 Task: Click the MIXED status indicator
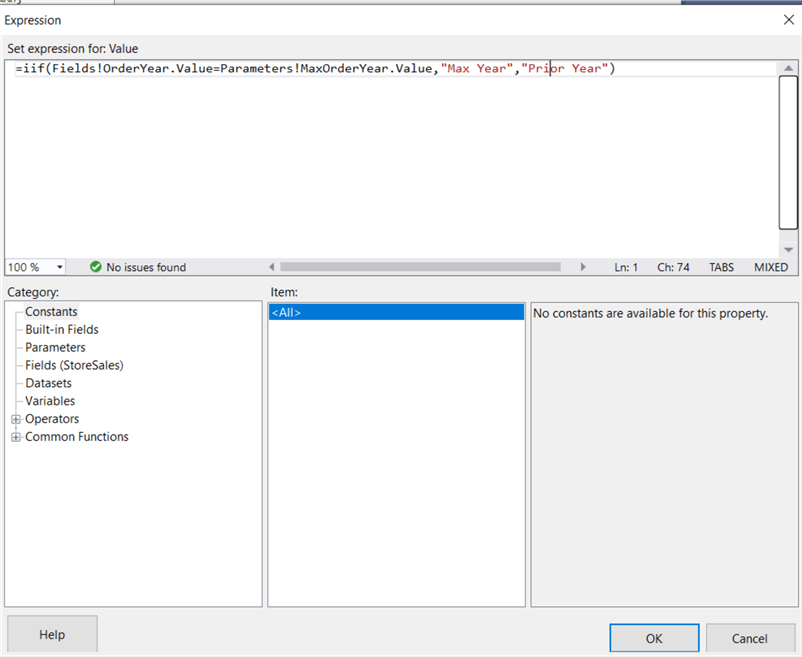coord(771,267)
